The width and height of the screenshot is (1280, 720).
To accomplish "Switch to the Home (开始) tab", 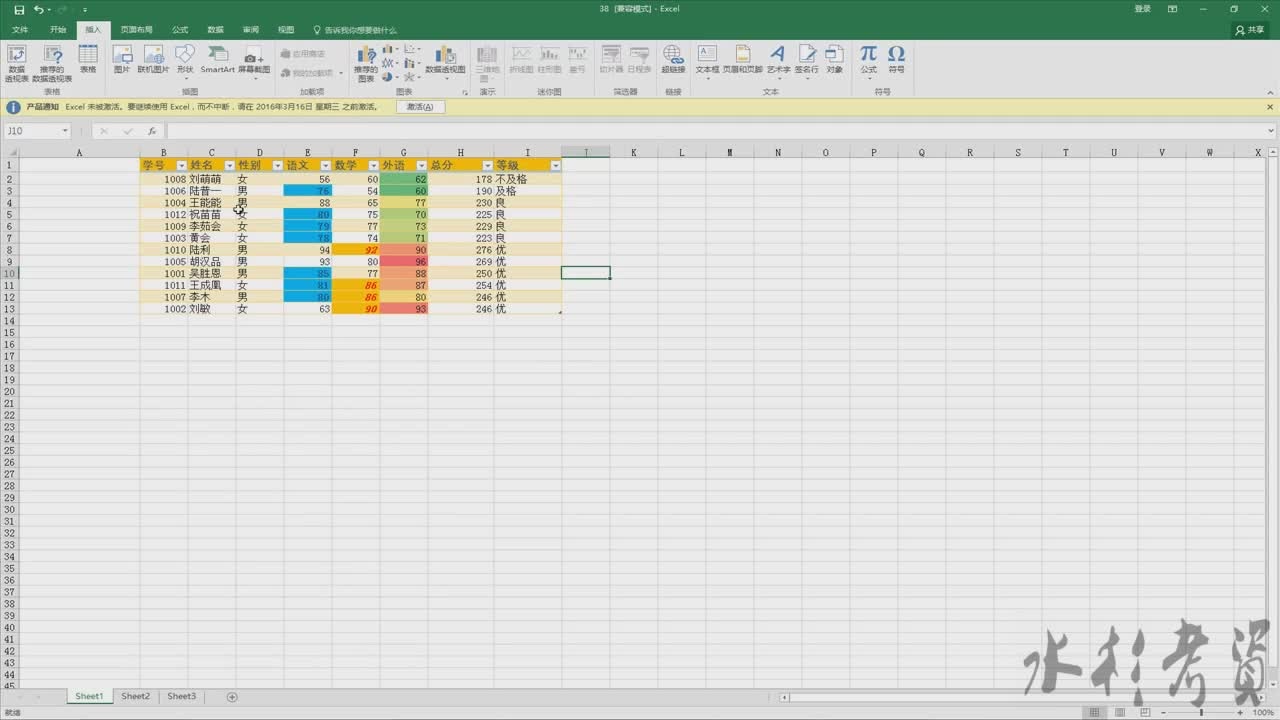I will 58,30.
